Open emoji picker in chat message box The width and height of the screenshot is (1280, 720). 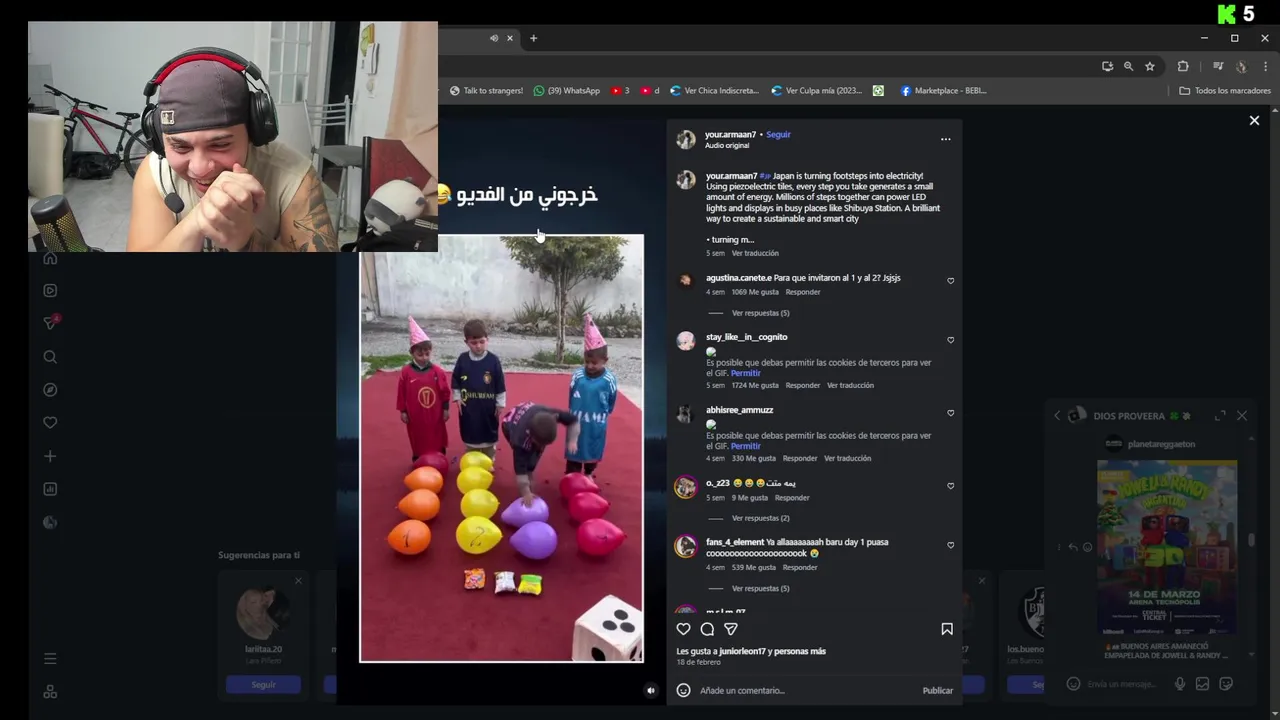(x=1073, y=684)
